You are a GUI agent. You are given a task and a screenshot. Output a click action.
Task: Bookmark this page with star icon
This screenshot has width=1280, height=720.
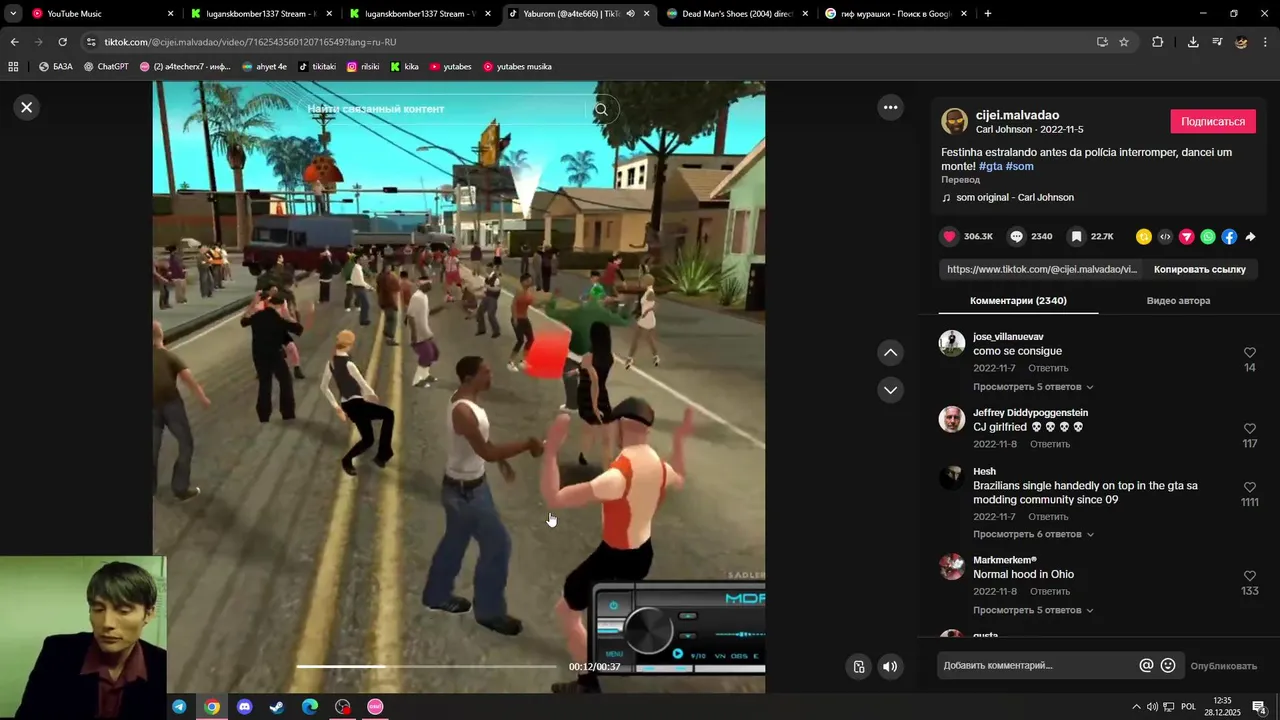click(1124, 42)
